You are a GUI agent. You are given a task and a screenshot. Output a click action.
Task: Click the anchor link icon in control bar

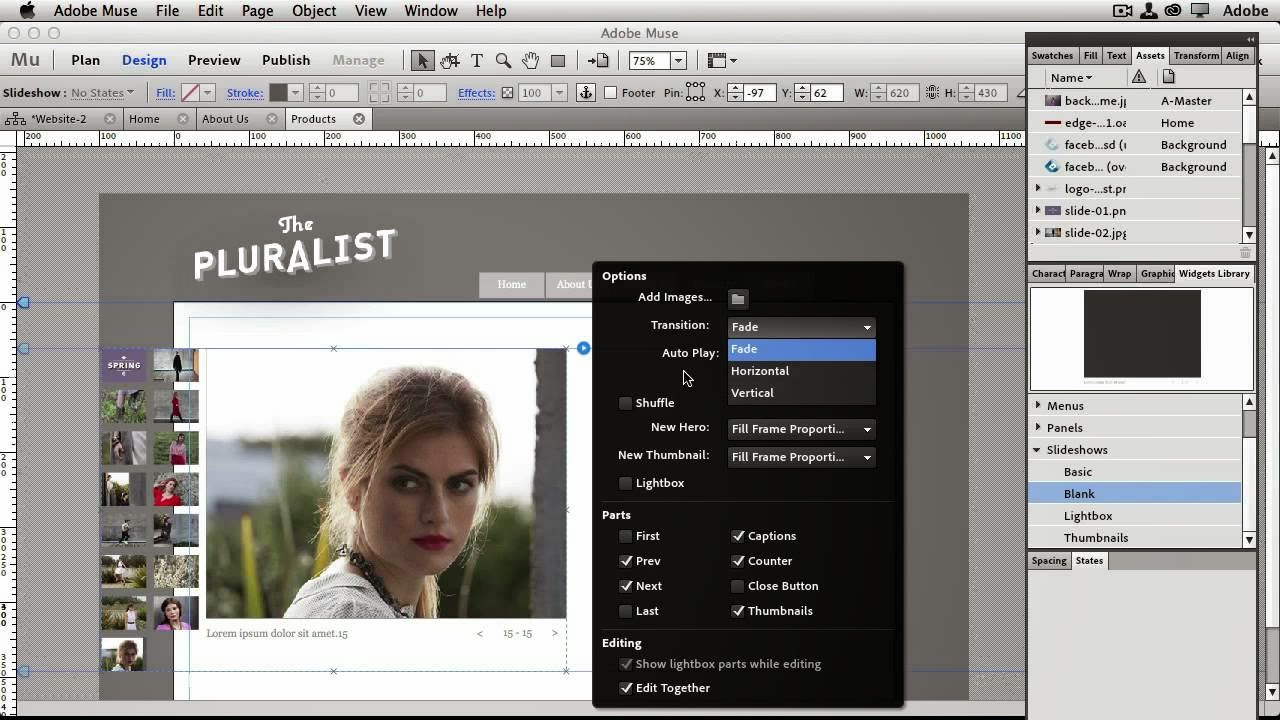pyautogui.click(x=587, y=93)
